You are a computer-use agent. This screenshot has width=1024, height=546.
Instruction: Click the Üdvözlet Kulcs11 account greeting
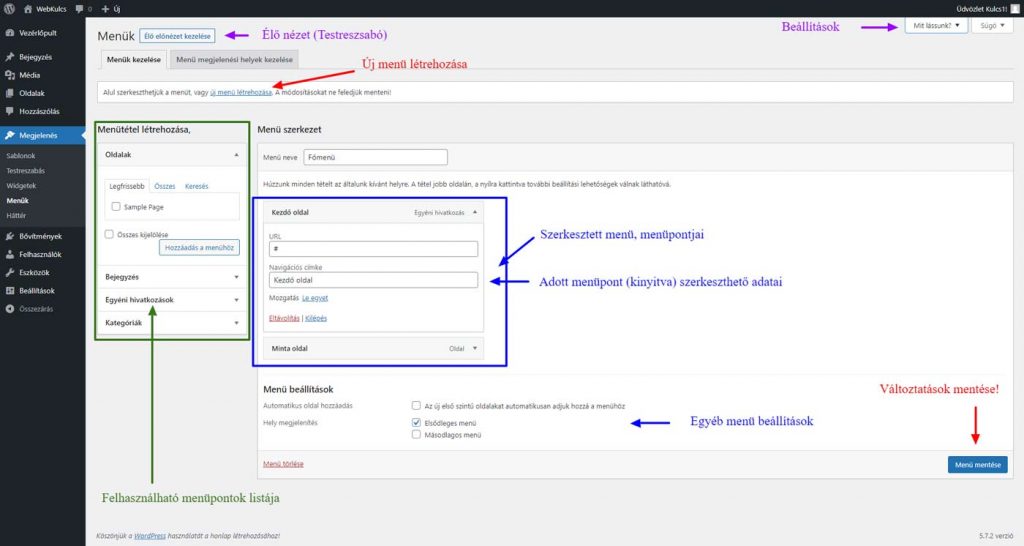pos(982,9)
